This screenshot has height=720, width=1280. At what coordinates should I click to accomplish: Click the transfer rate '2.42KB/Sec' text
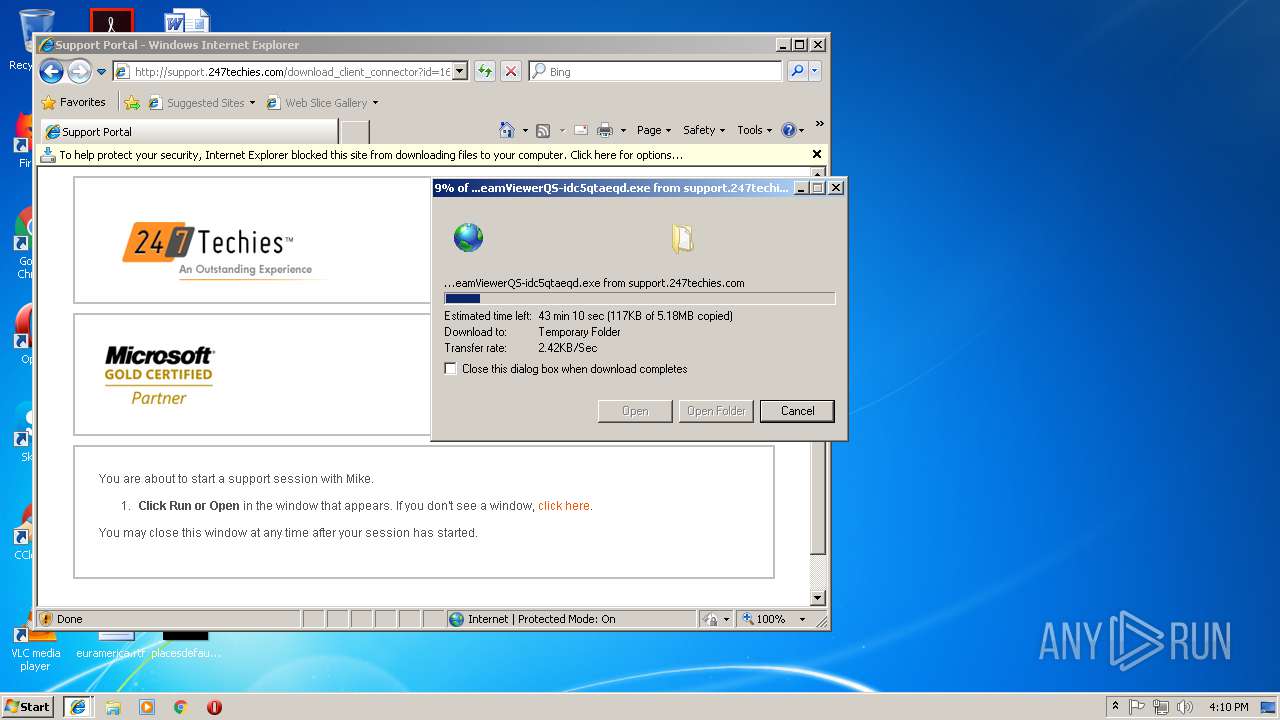click(x=567, y=348)
